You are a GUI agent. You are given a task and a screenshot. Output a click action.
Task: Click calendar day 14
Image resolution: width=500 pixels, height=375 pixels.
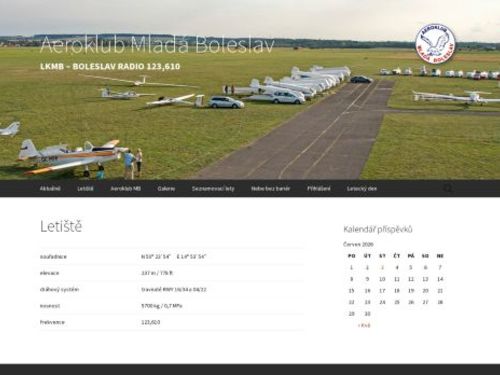point(440,279)
